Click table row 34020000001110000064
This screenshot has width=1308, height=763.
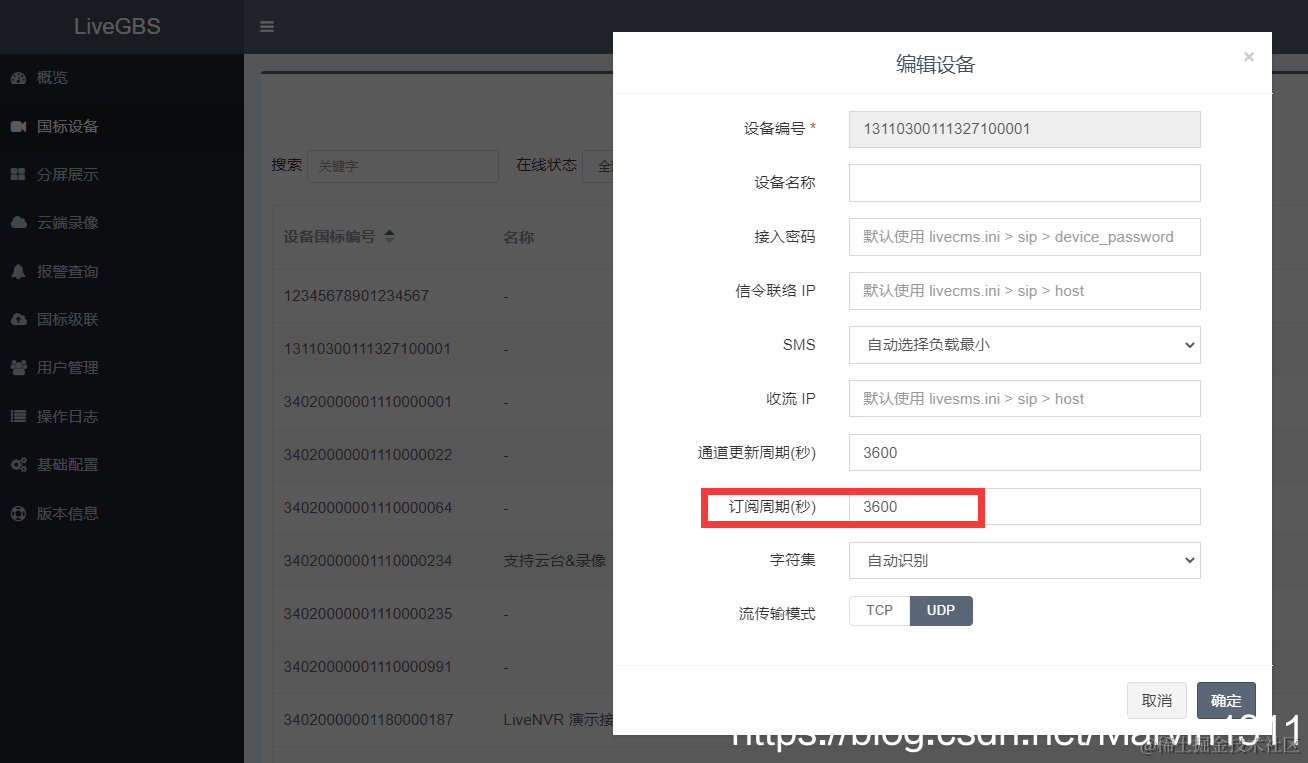tap(443, 508)
